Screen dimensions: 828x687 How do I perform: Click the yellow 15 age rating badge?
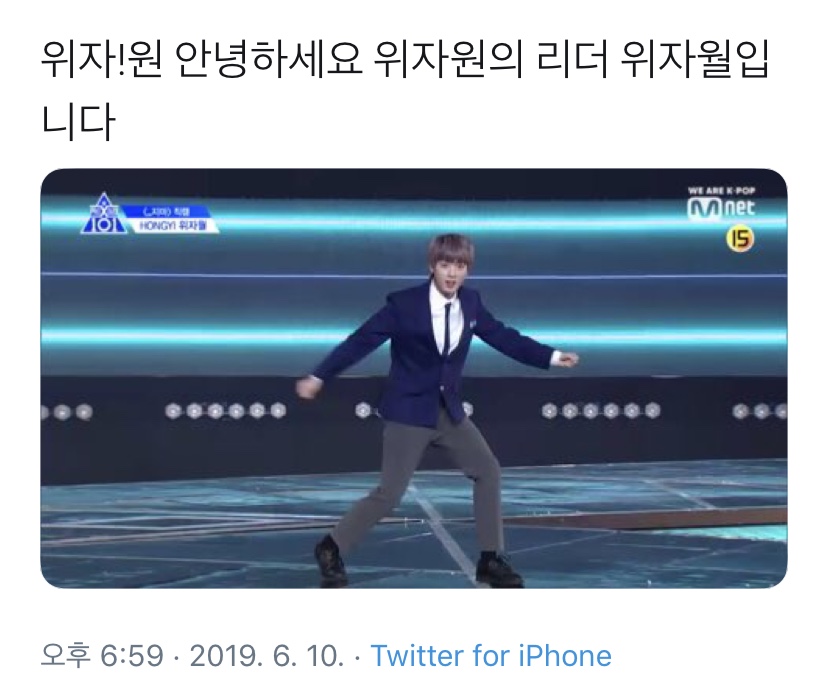pyautogui.click(x=740, y=239)
